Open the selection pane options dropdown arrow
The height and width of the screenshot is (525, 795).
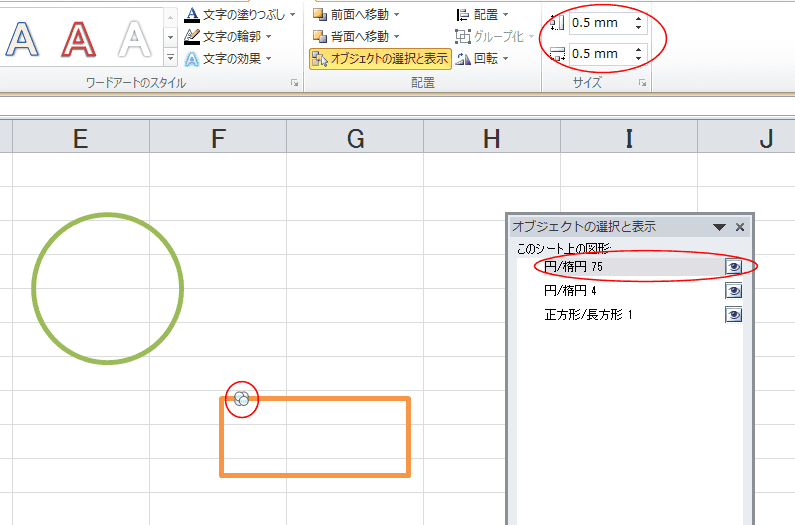tap(719, 227)
